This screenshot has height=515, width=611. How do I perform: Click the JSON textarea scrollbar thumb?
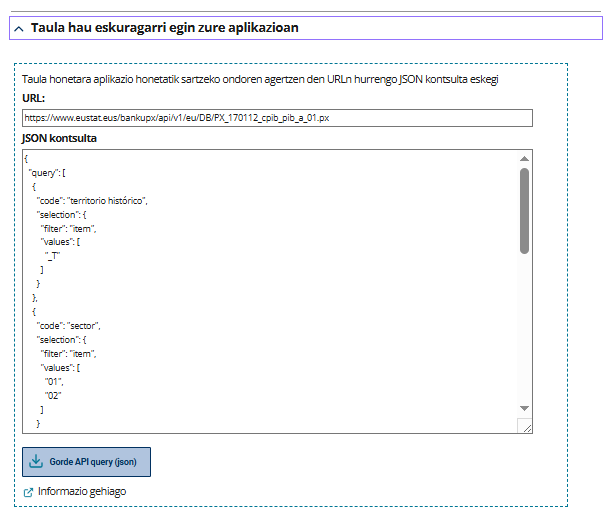click(525, 208)
